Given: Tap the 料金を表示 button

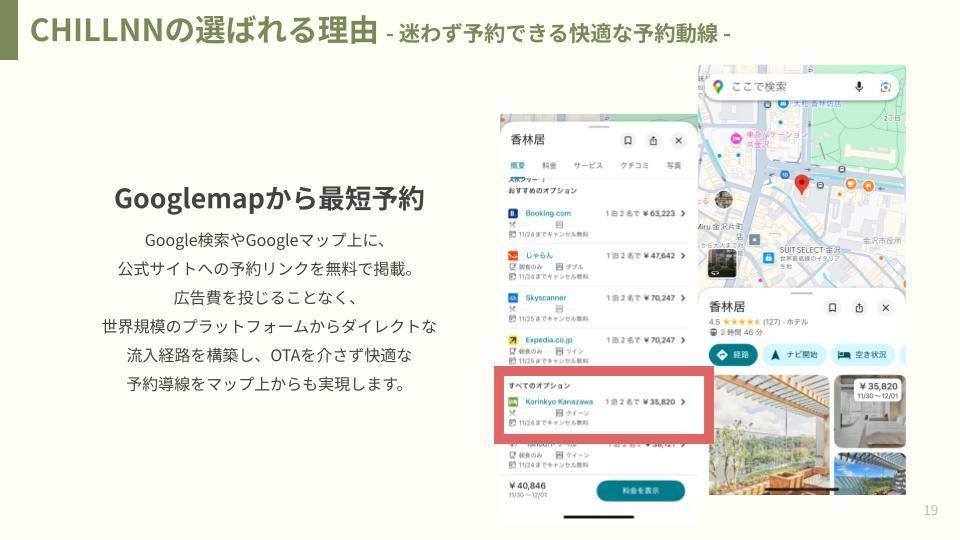Looking at the screenshot, I should click(640, 490).
